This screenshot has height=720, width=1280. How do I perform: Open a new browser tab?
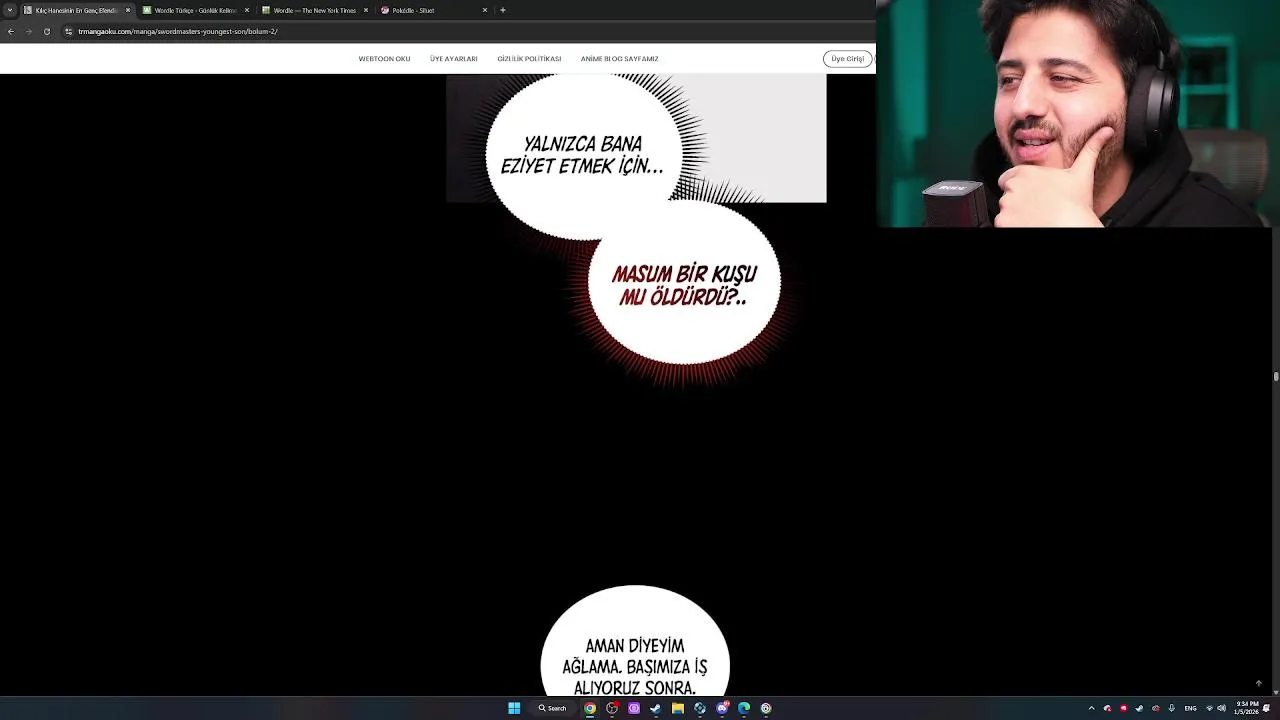click(x=503, y=10)
